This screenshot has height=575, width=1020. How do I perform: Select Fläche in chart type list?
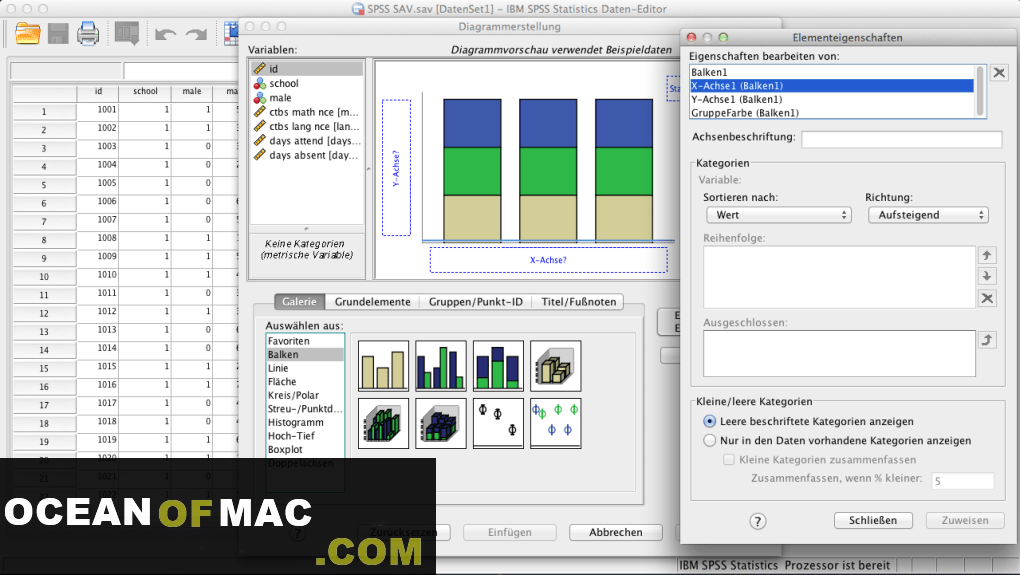[305, 382]
